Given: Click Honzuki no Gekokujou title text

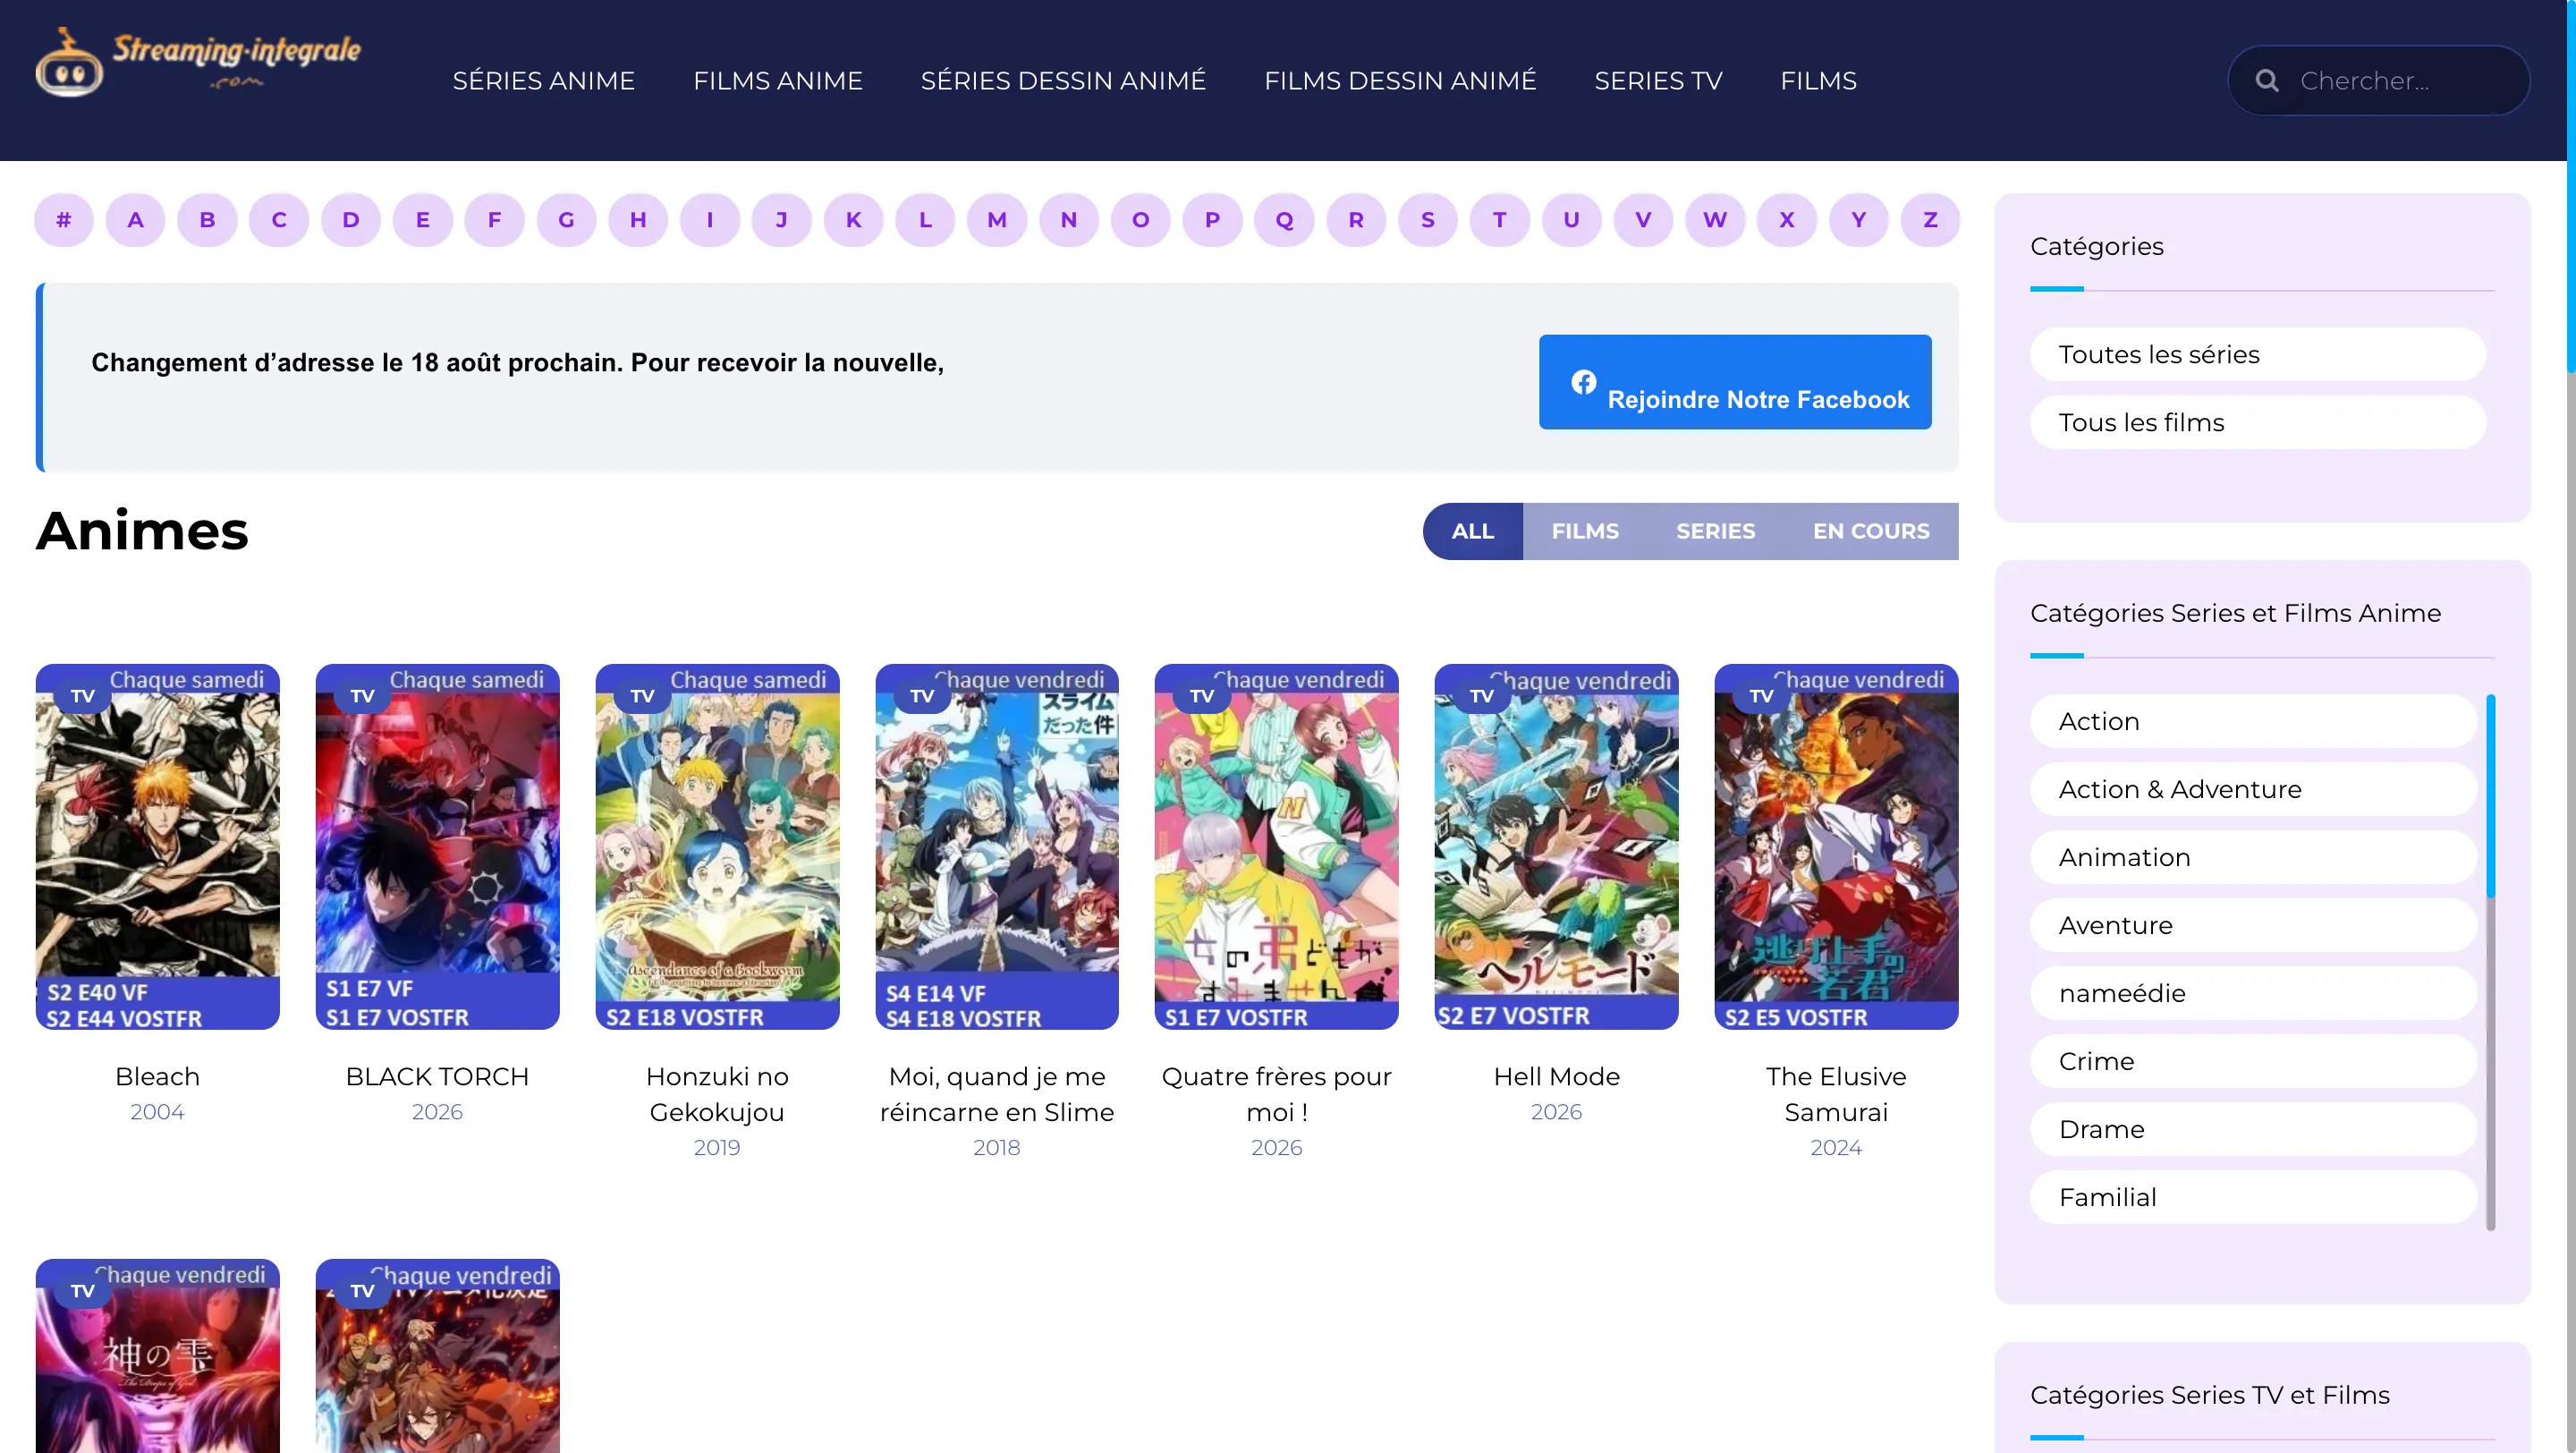Looking at the screenshot, I should click(x=717, y=1095).
